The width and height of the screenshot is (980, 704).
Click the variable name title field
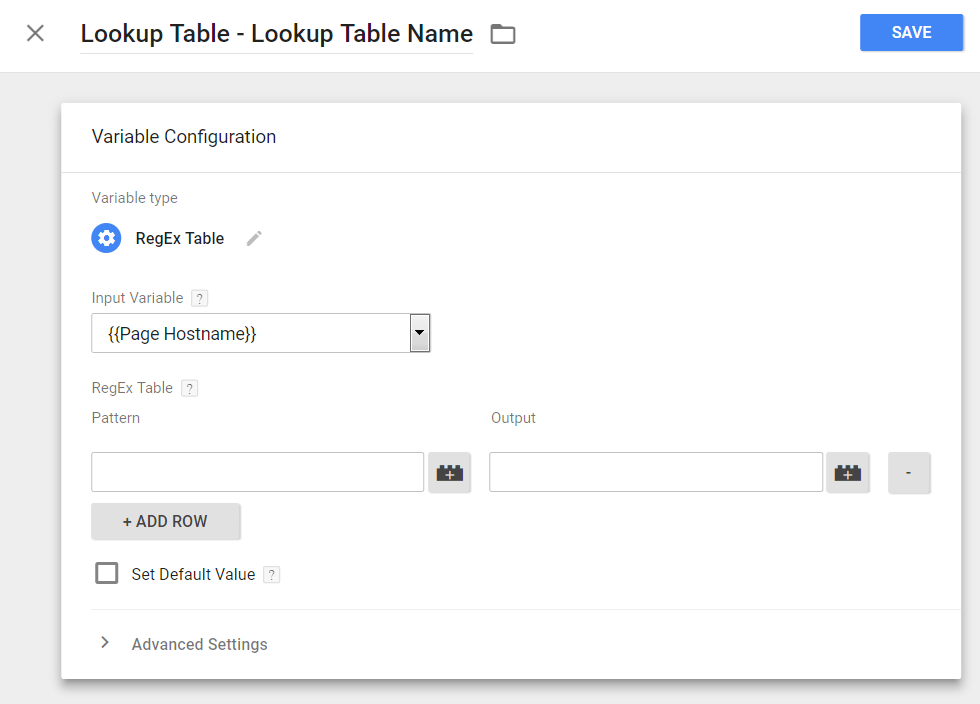[x=276, y=34]
